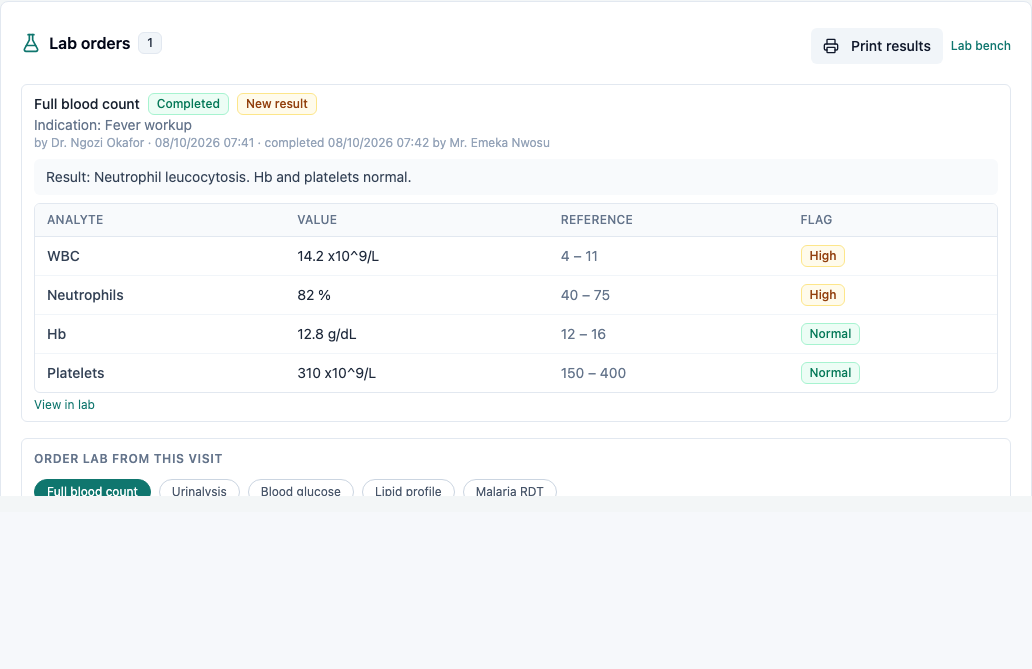Open the Lab bench link
1032x669 pixels.
(981, 46)
